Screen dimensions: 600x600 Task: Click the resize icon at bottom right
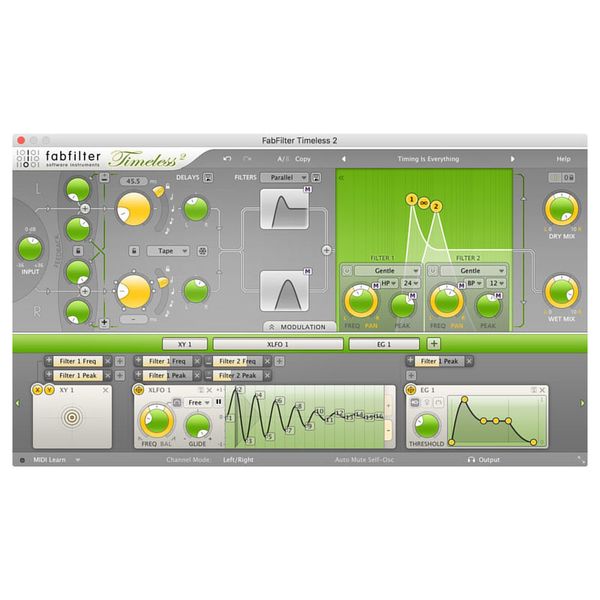581,460
